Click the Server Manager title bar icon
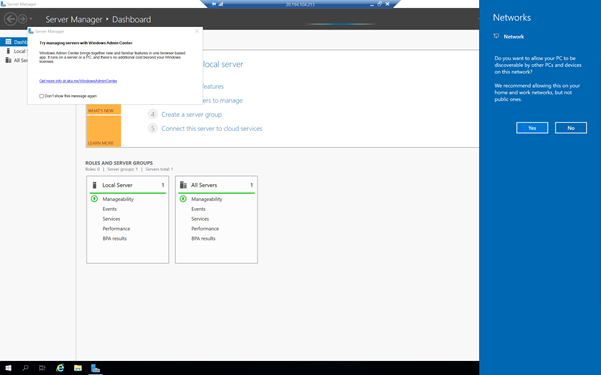 click(3, 4)
